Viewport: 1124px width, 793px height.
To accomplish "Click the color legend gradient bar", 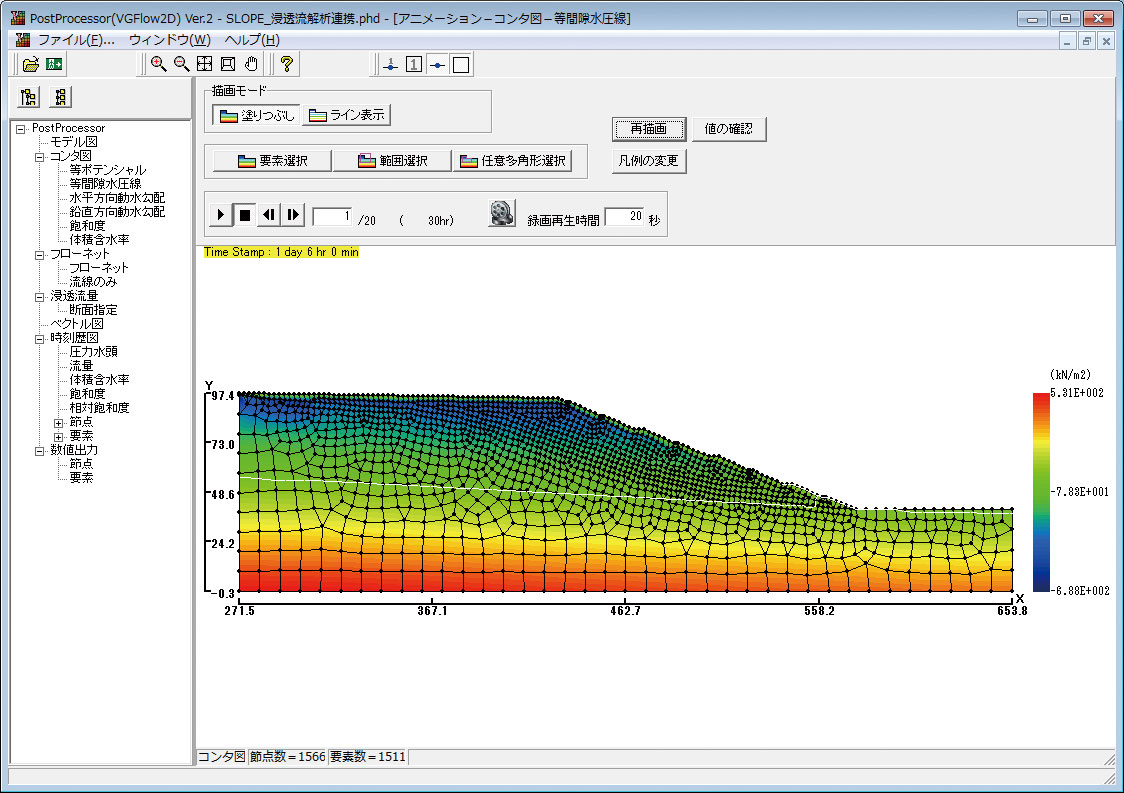I will pos(1040,491).
